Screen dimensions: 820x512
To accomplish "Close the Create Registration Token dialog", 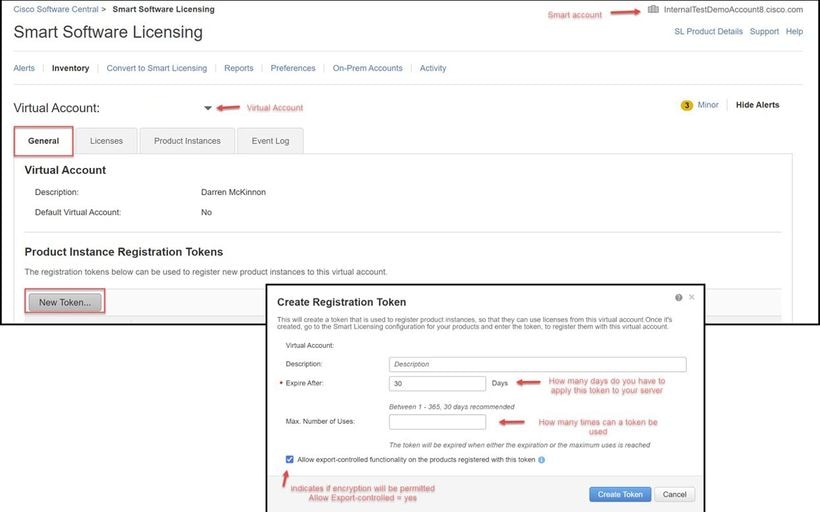I will pyautogui.click(x=692, y=297).
